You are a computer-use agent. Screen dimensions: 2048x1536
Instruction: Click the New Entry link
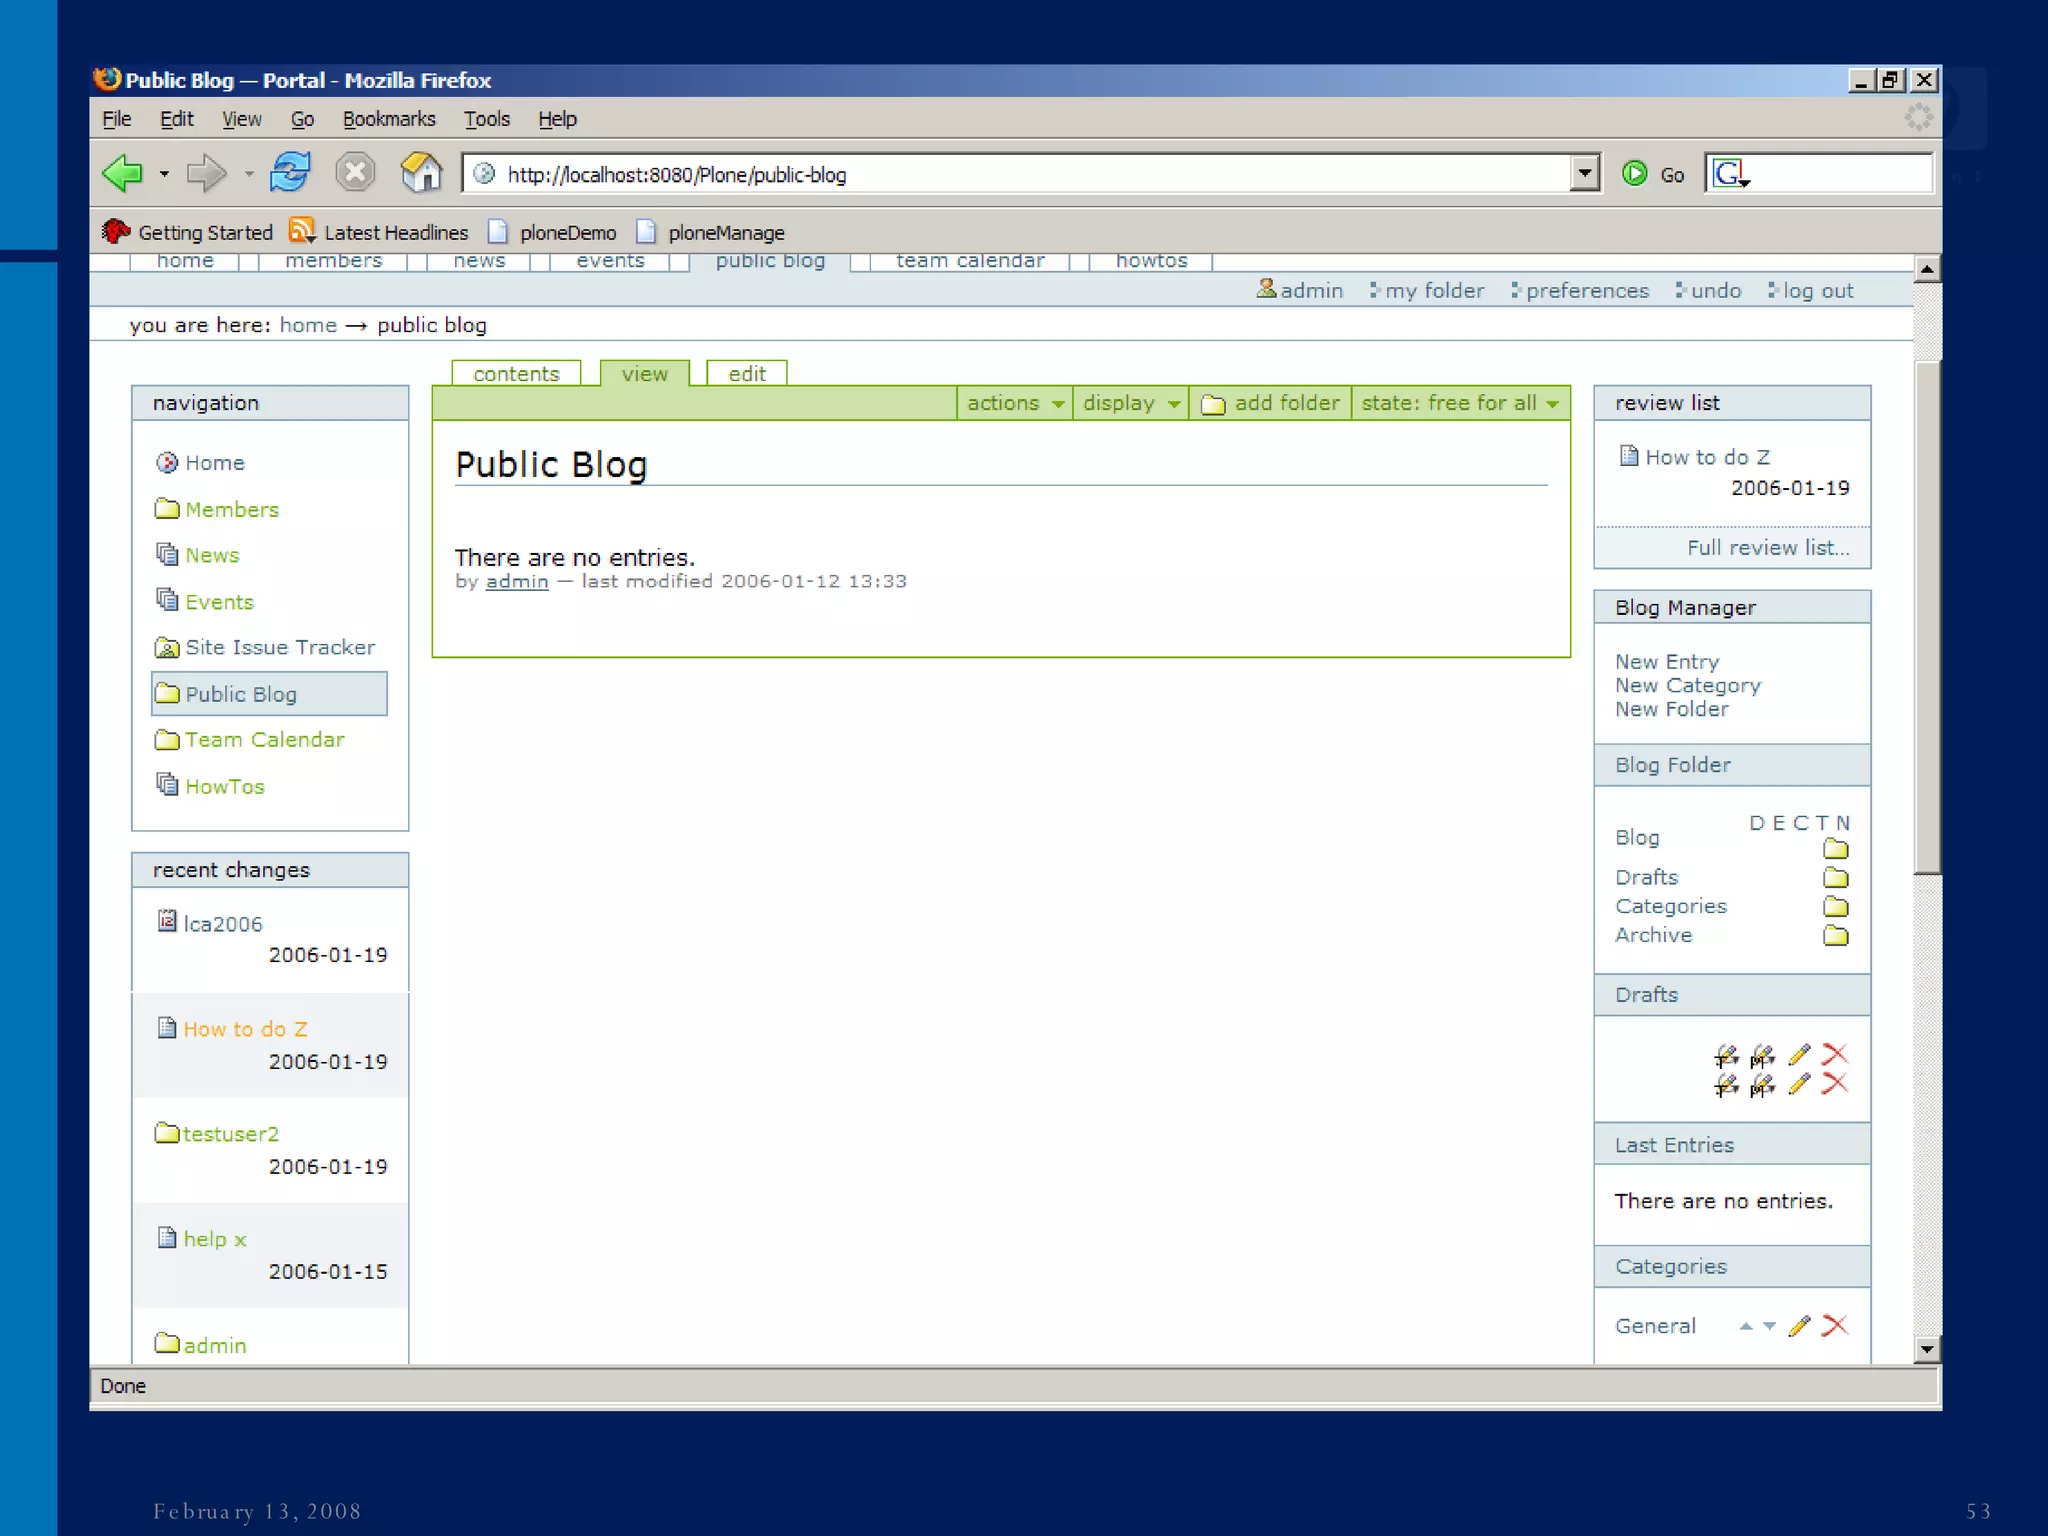[1667, 661]
